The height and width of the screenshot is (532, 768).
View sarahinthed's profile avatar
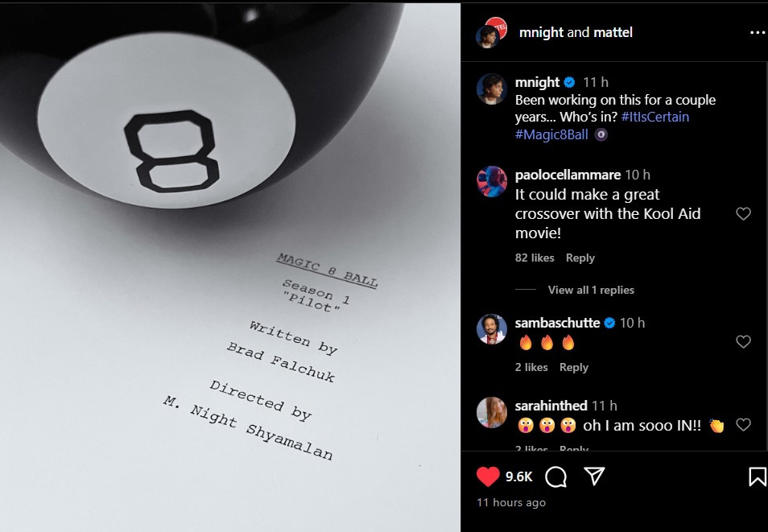click(x=492, y=412)
